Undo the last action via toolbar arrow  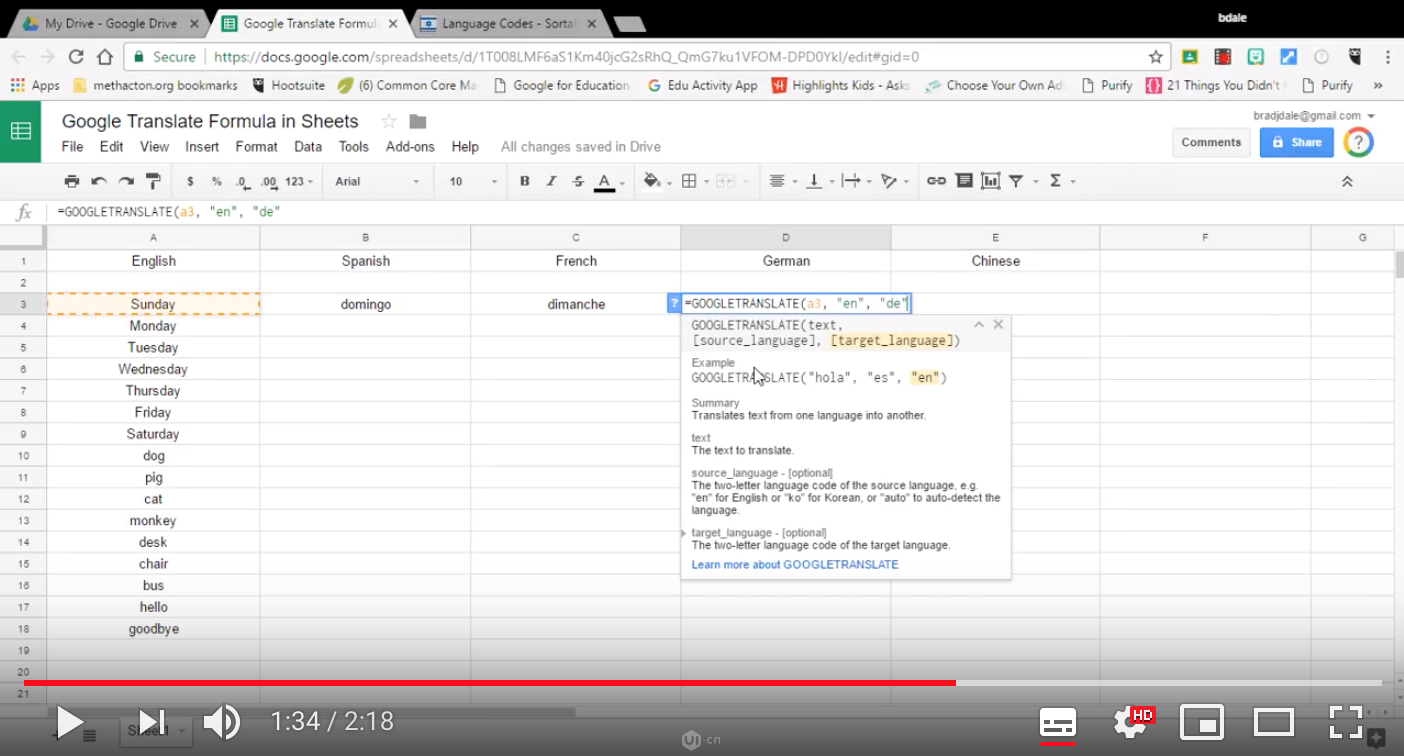[99, 181]
